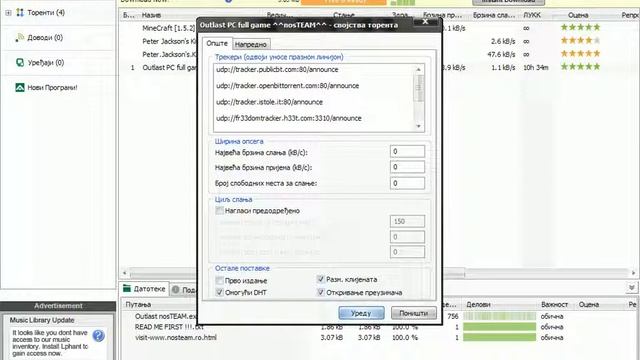This screenshot has width=640, height=360.
Task: Click the Највећа брзина слања input field
Action: 407,151
